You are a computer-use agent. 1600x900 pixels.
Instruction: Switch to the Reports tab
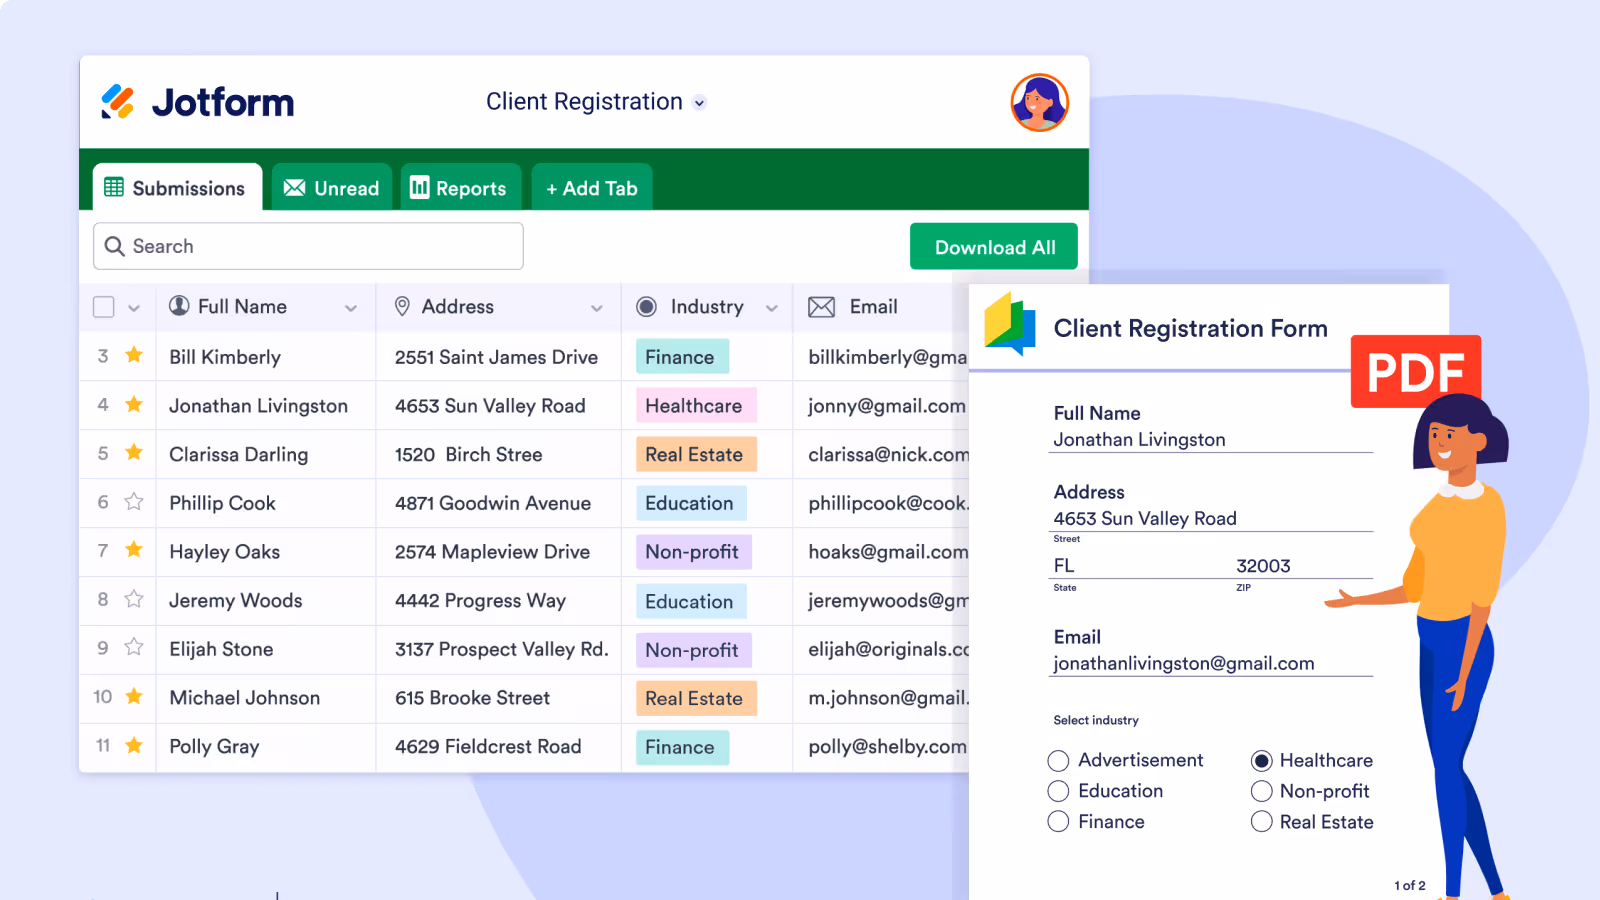pyautogui.click(x=461, y=187)
